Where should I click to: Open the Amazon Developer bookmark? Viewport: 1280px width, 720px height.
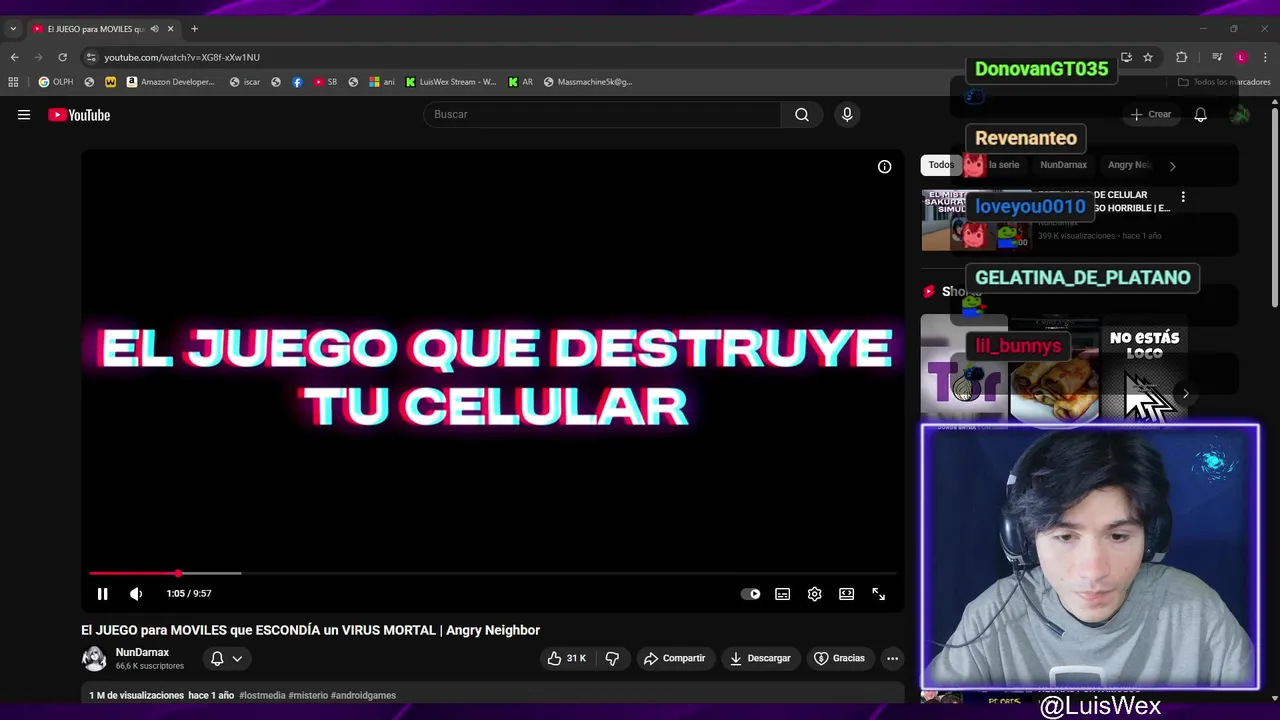tap(170, 82)
